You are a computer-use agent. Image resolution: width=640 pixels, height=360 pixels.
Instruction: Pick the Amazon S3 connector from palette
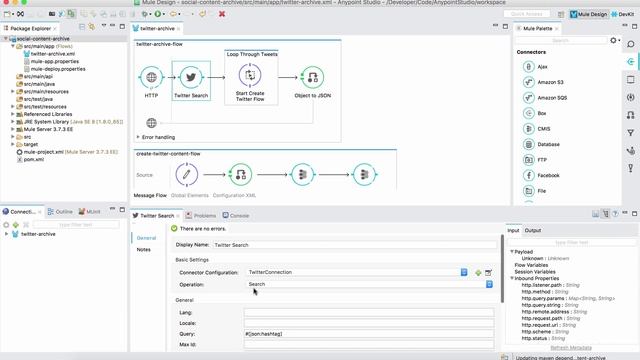[543, 82]
